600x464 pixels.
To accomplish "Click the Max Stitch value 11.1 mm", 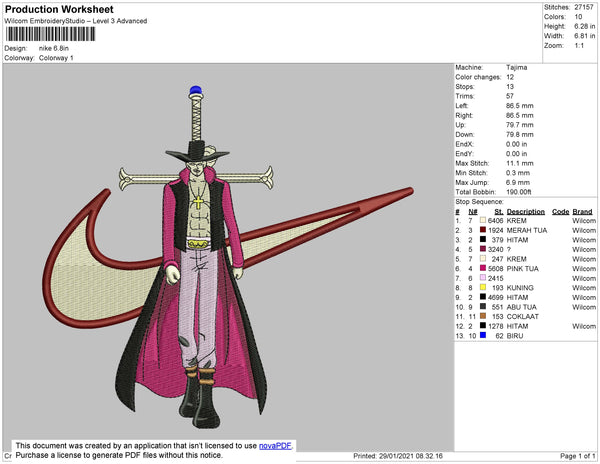I will [x=520, y=163].
